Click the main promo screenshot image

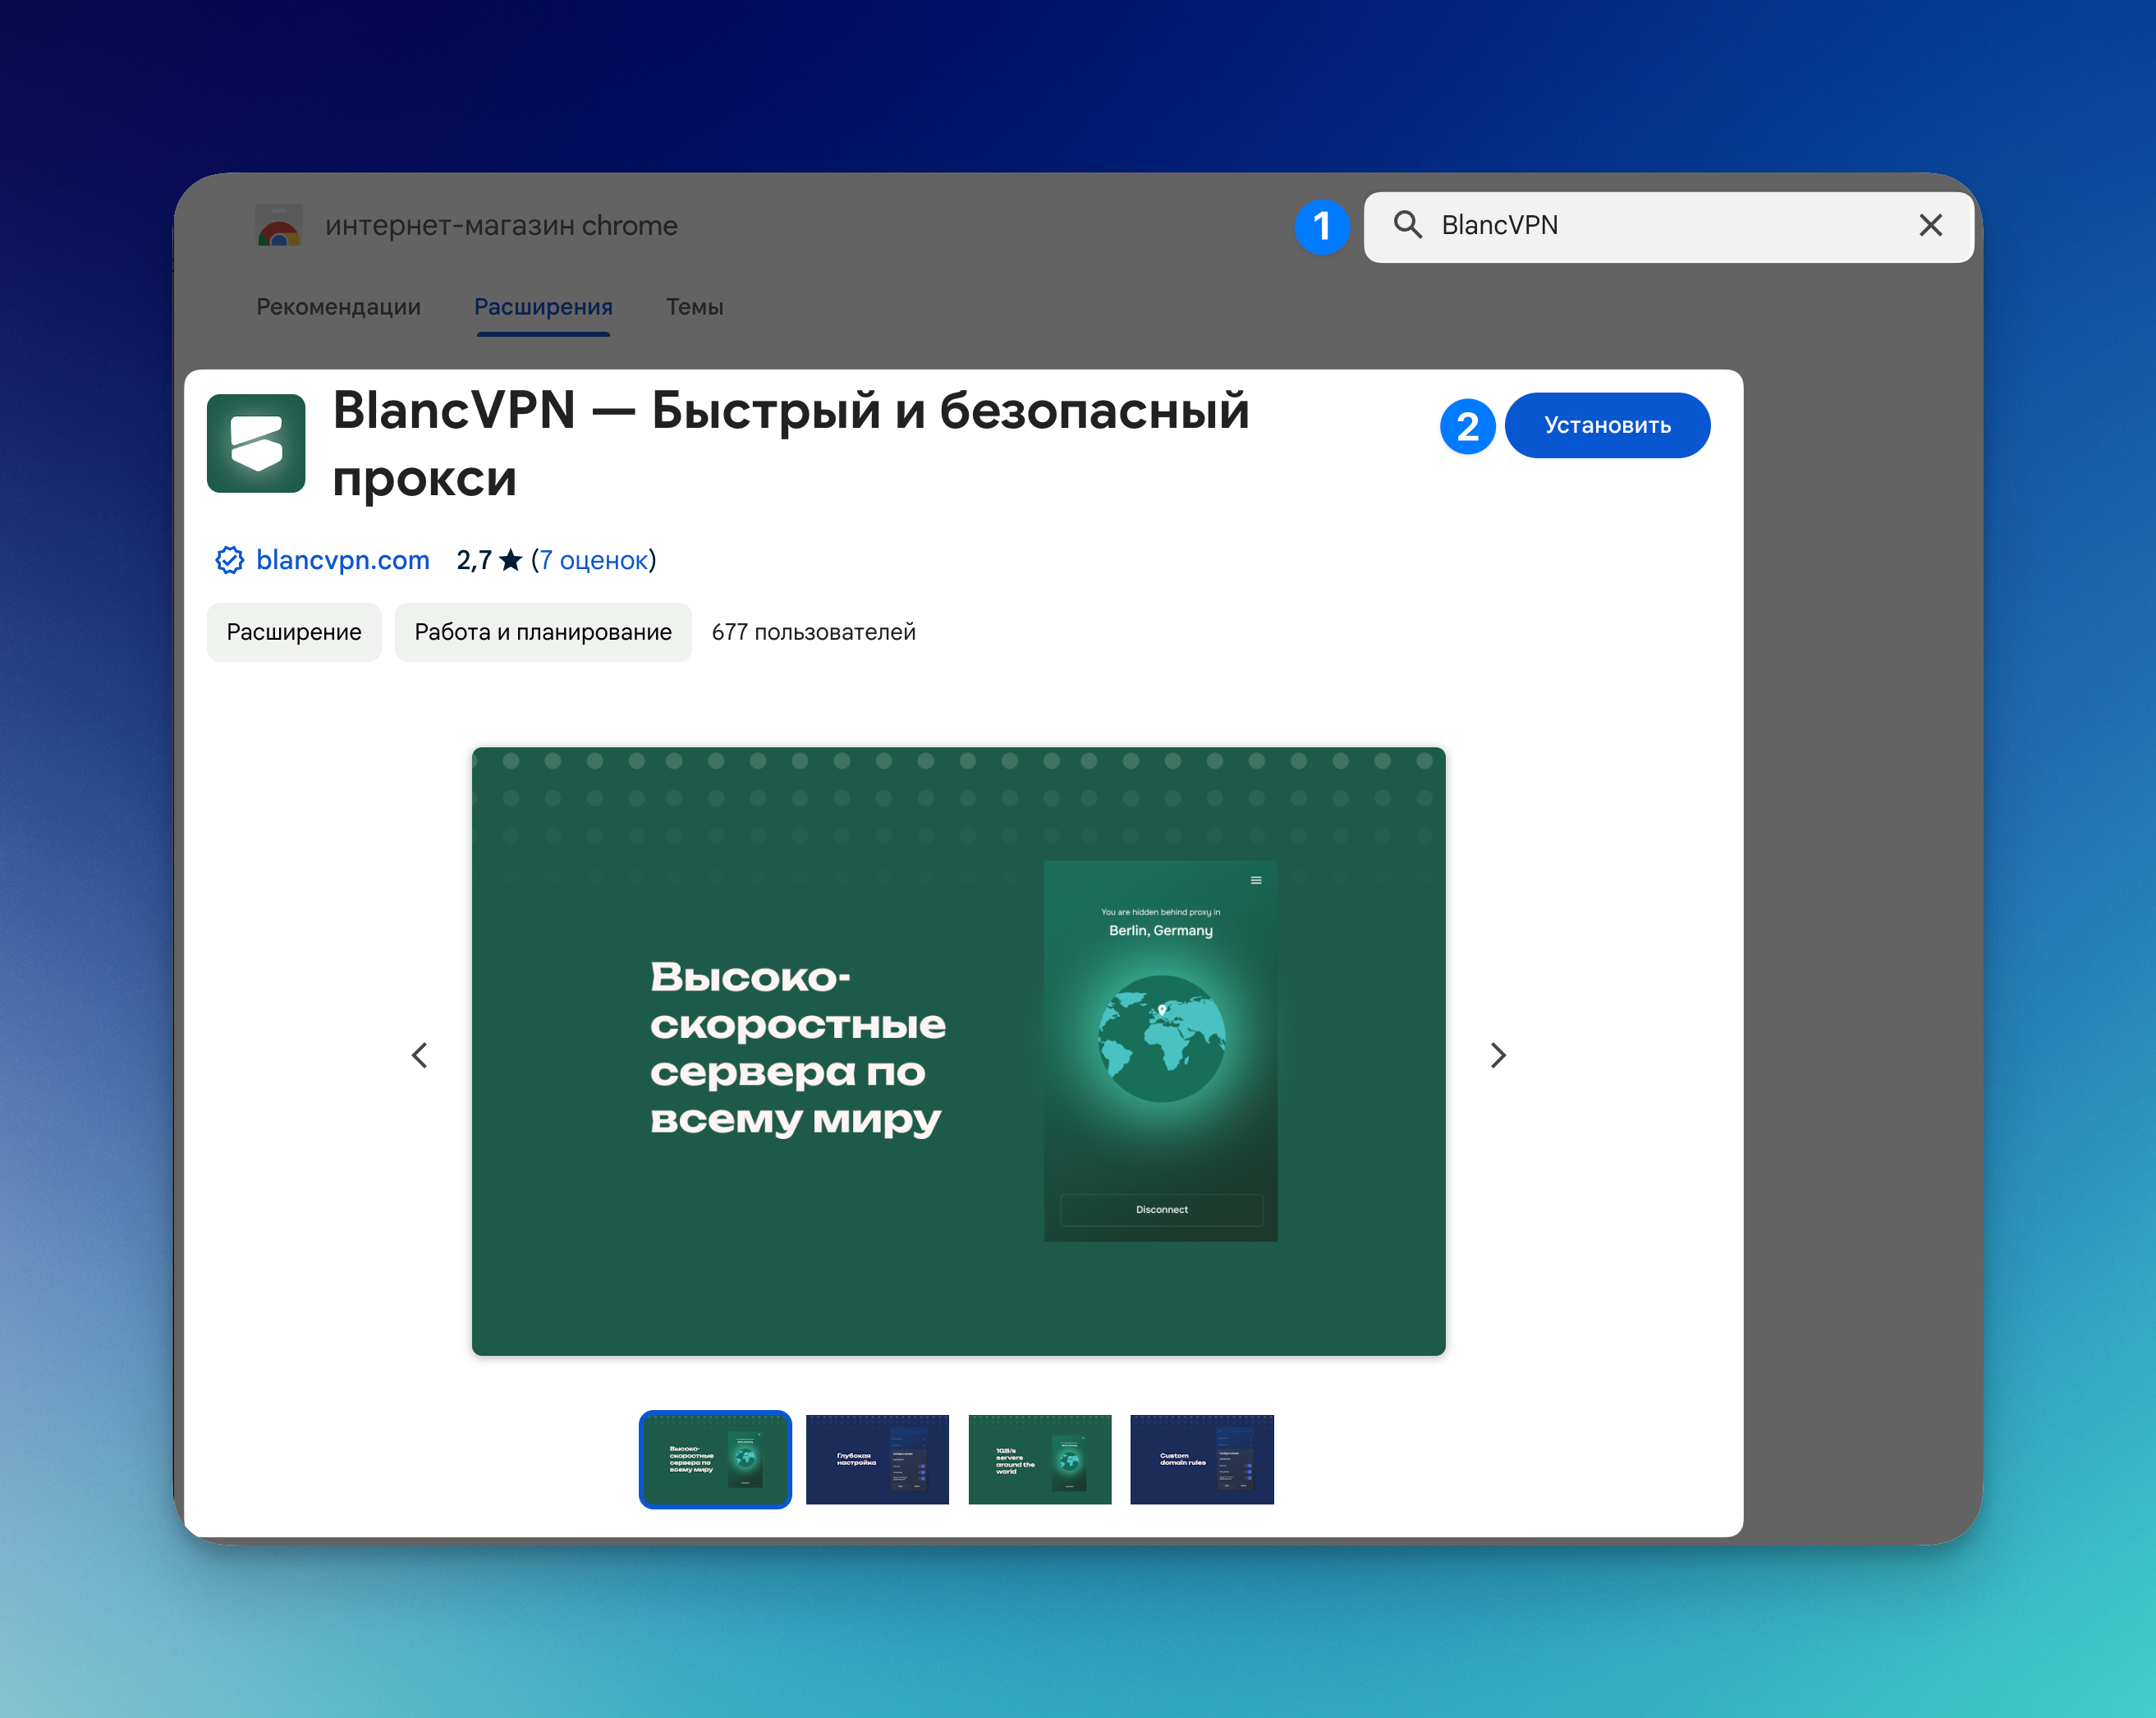[958, 1051]
